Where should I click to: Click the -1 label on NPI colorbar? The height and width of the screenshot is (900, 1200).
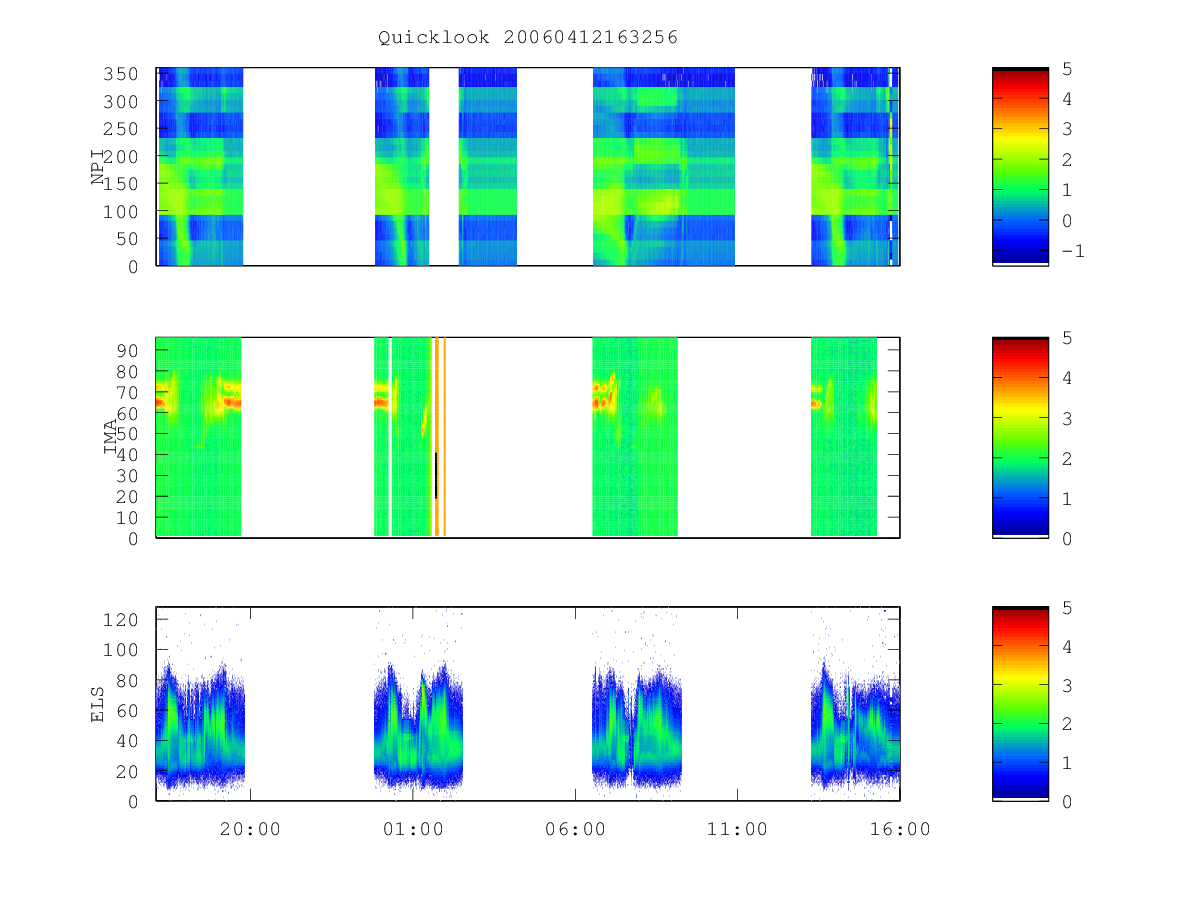pos(1072,251)
